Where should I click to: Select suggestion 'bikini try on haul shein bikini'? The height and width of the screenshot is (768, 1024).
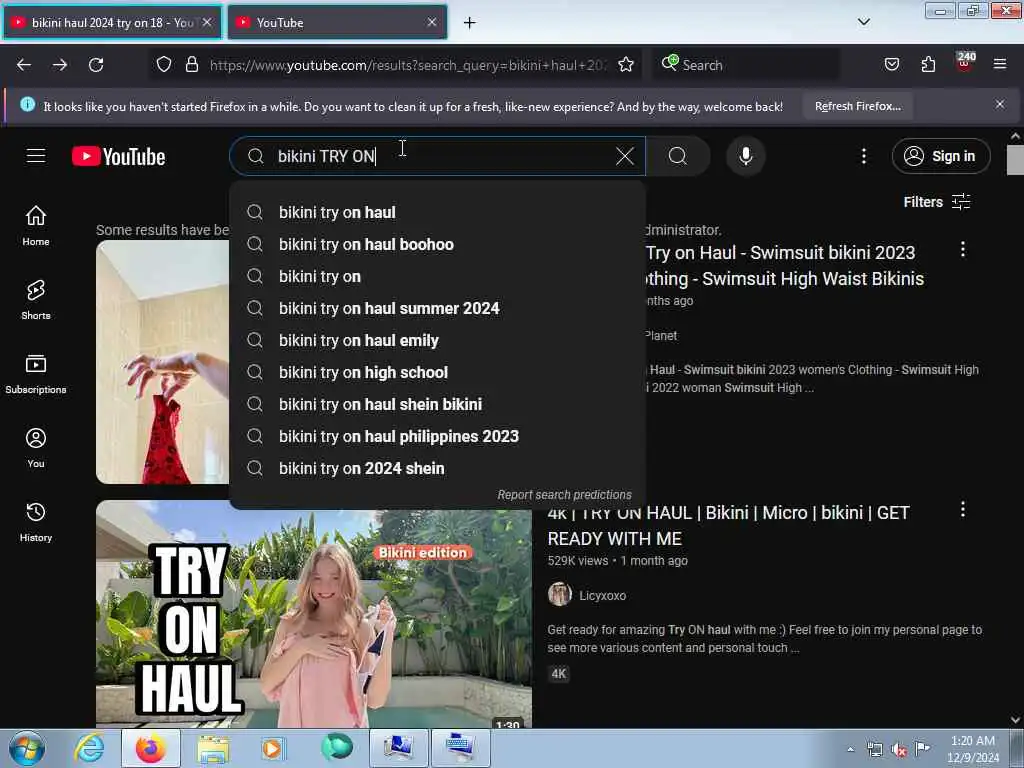click(x=438, y=404)
